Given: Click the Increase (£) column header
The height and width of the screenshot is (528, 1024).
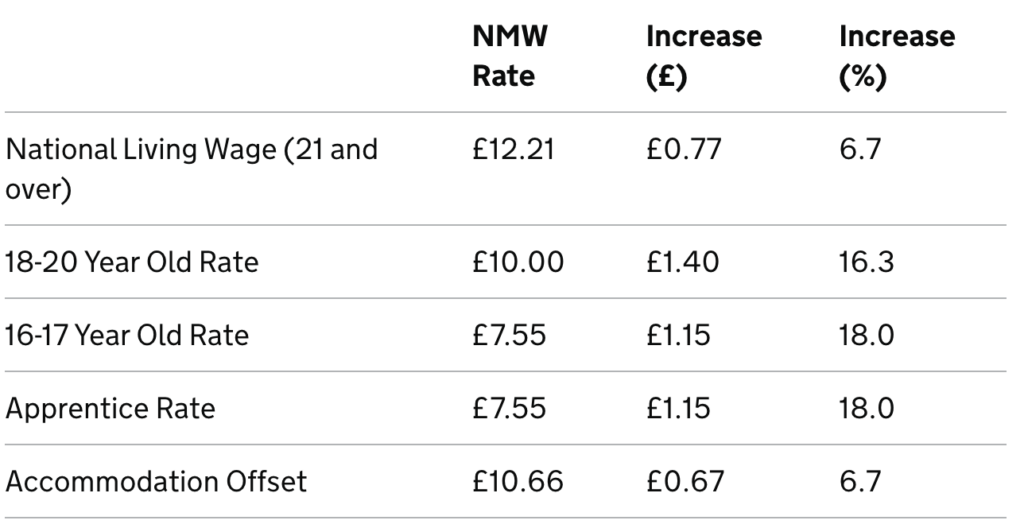Looking at the screenshot, I should pos(703,57).
